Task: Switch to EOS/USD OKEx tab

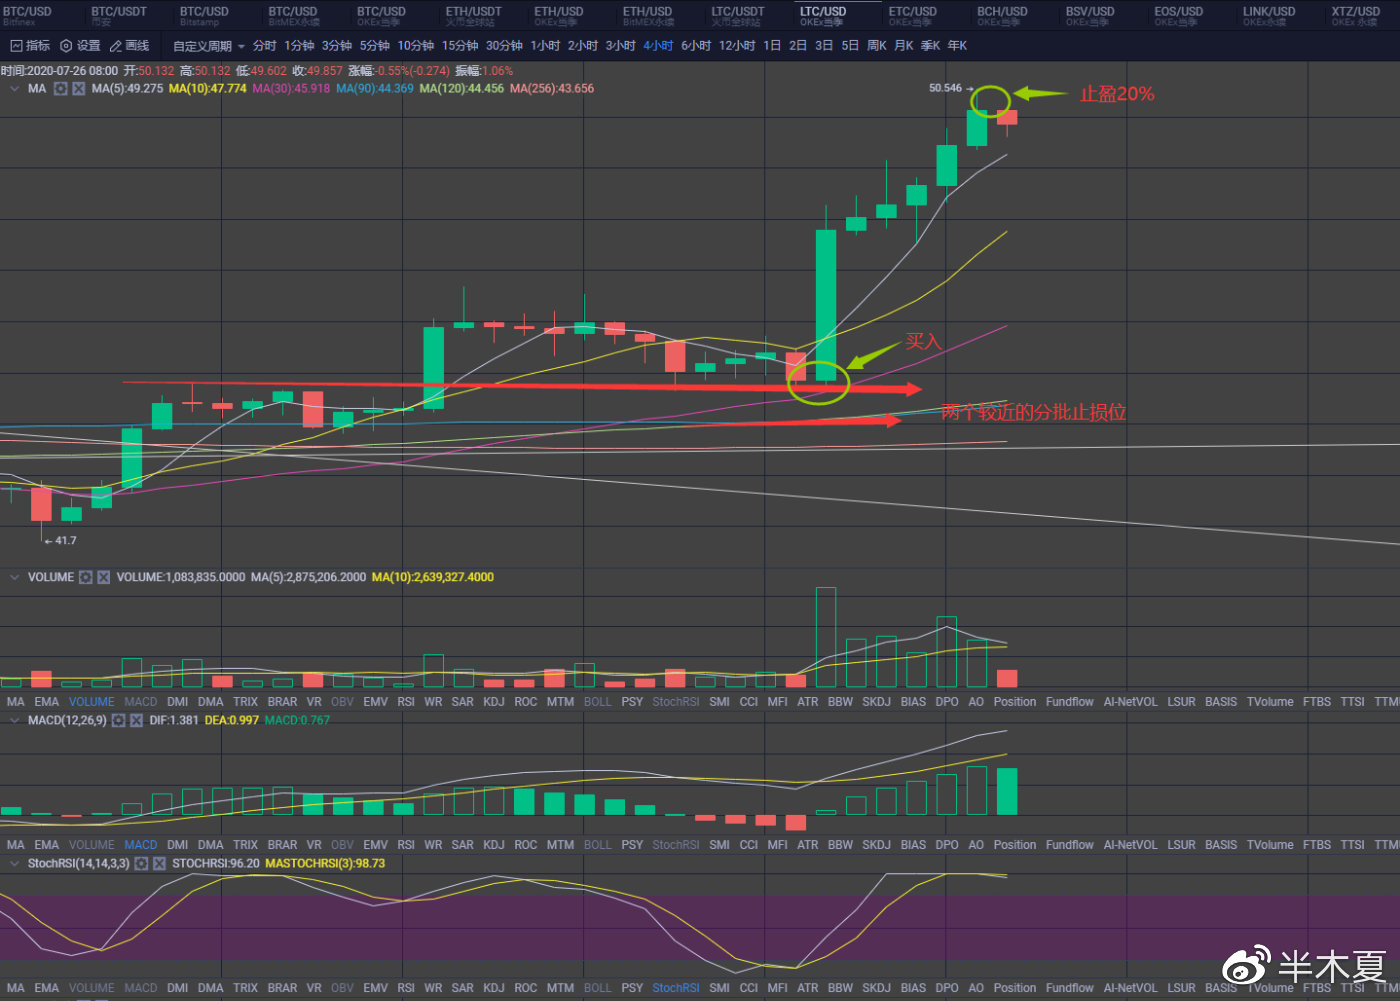Action: click(x=1178, y=16)
